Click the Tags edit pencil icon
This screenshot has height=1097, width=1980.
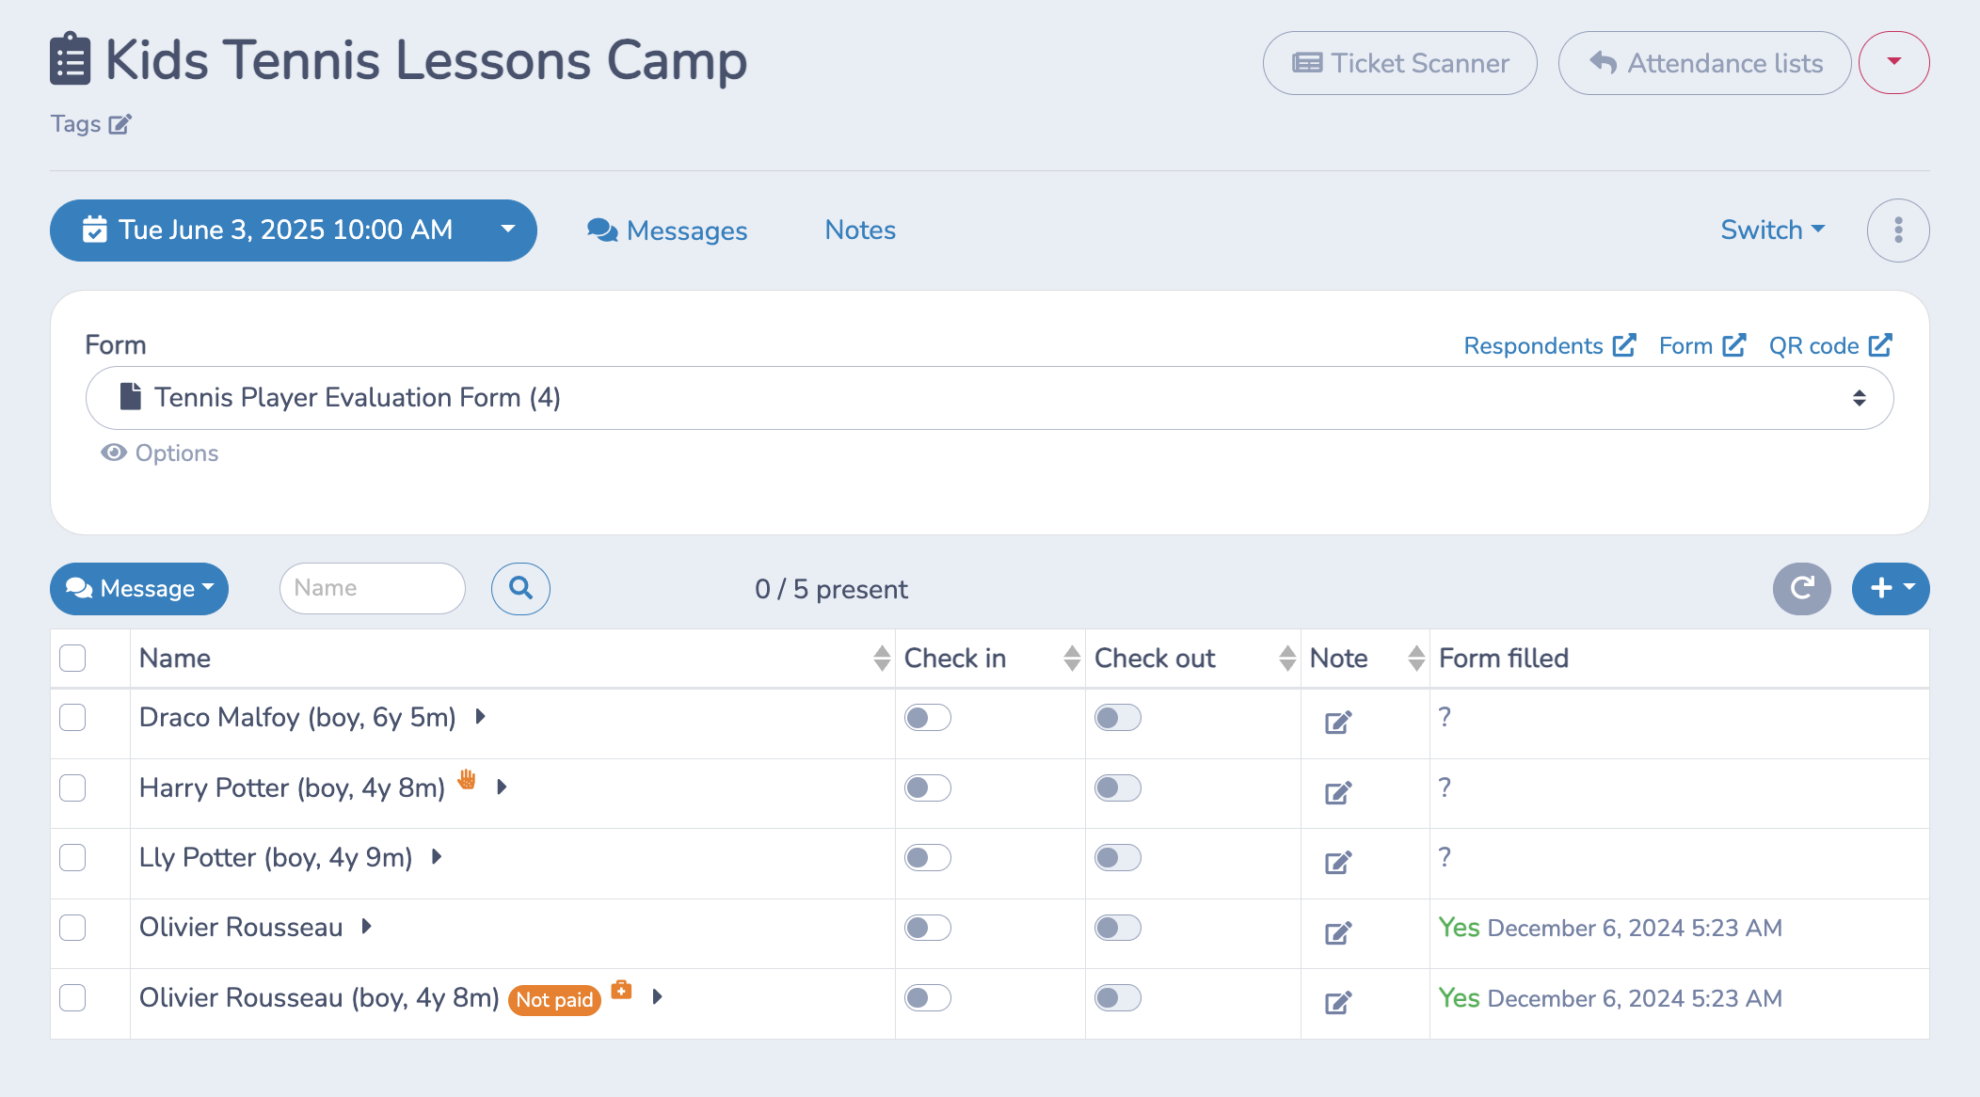120,124
